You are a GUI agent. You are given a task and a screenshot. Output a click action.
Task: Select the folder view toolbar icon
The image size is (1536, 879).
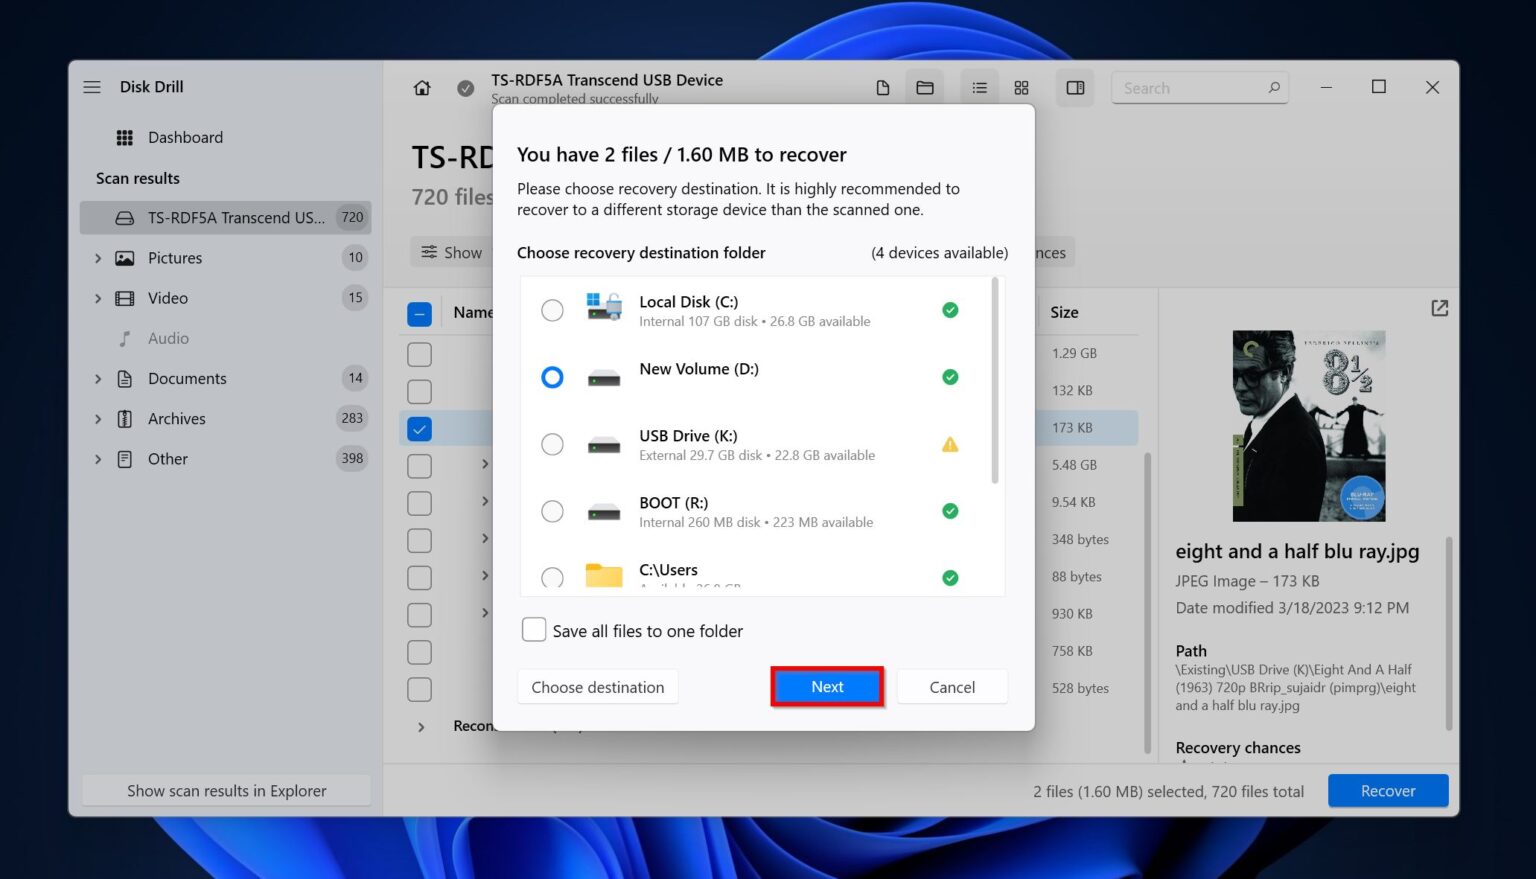(925, 87)
